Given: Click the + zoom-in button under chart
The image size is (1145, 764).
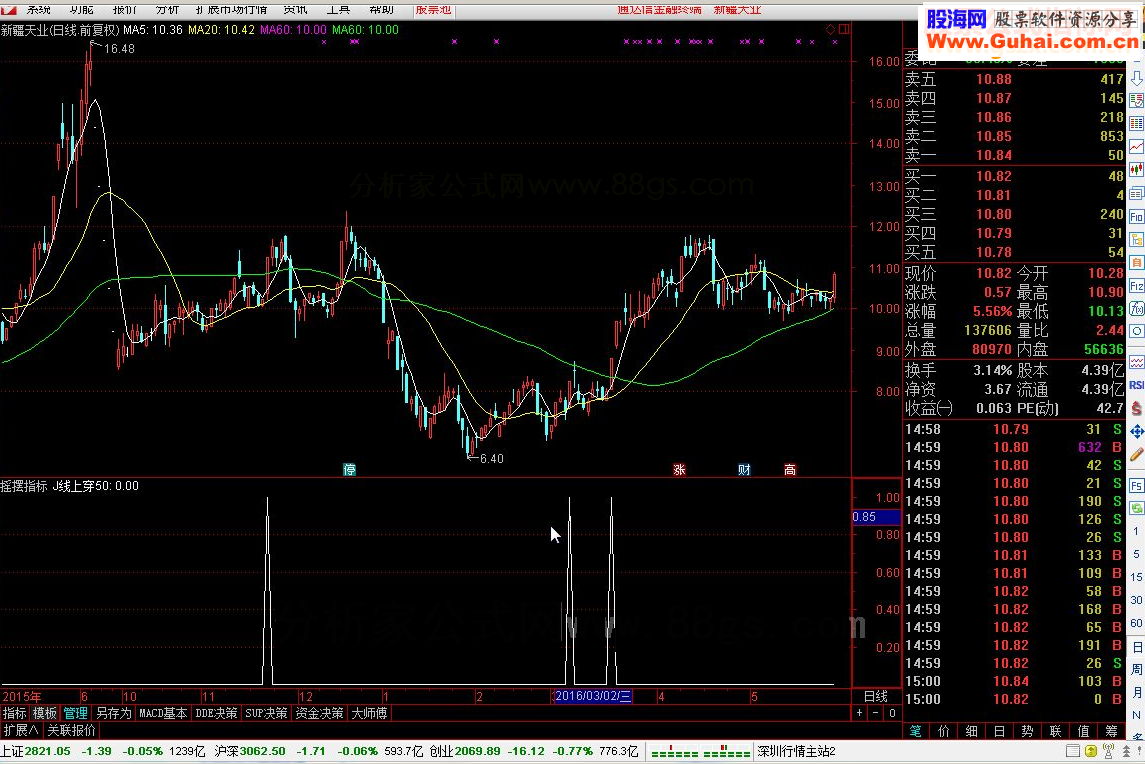Looking at the screenshot, I should coord(859,713).
